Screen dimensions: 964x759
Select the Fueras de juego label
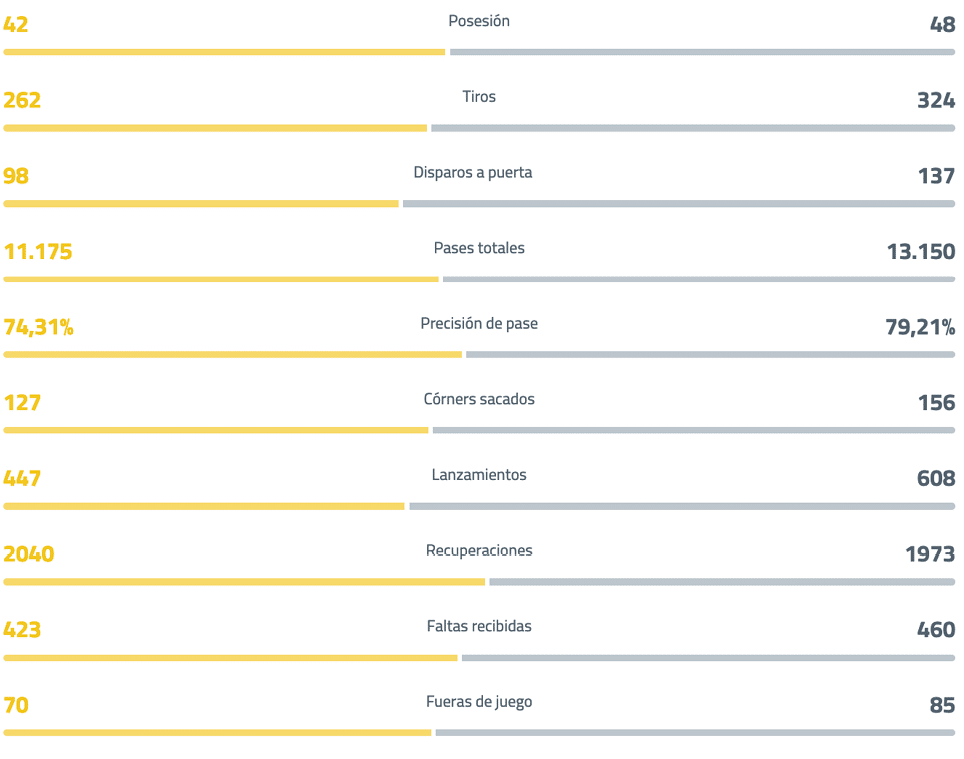(x=479, y=702)
